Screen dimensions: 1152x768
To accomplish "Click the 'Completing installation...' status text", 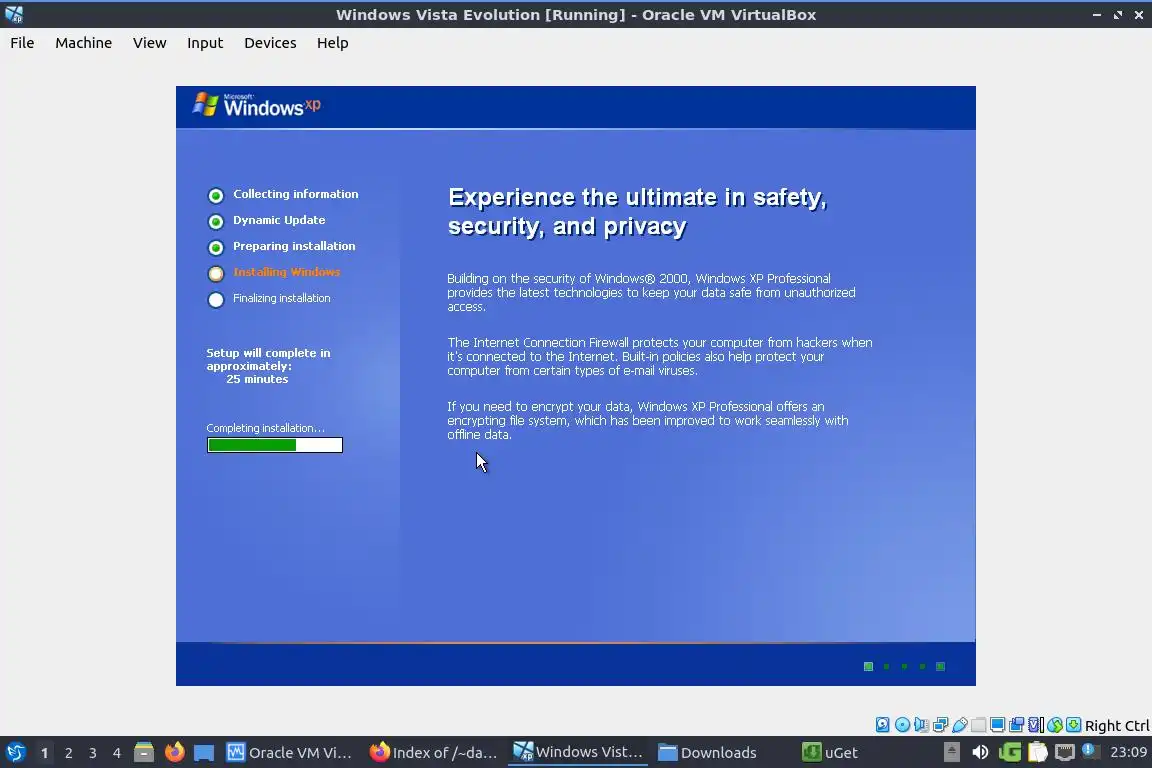I will click(265, 428).
